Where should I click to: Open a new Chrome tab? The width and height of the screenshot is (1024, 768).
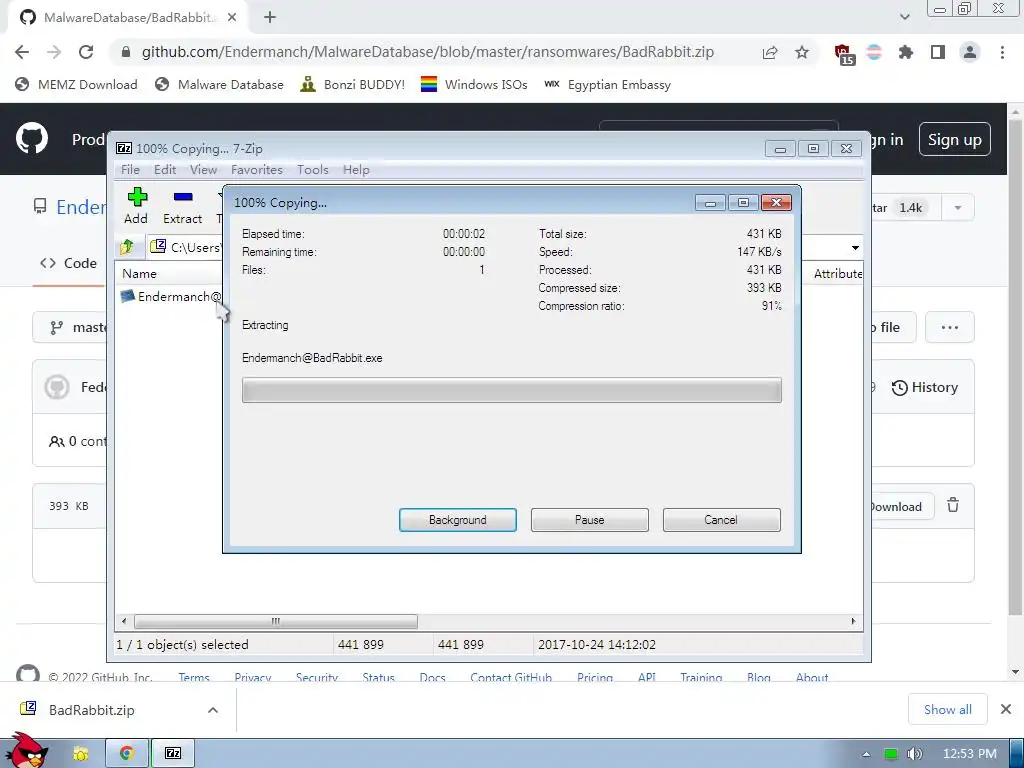pyautogui.click(x=270, y=18)
